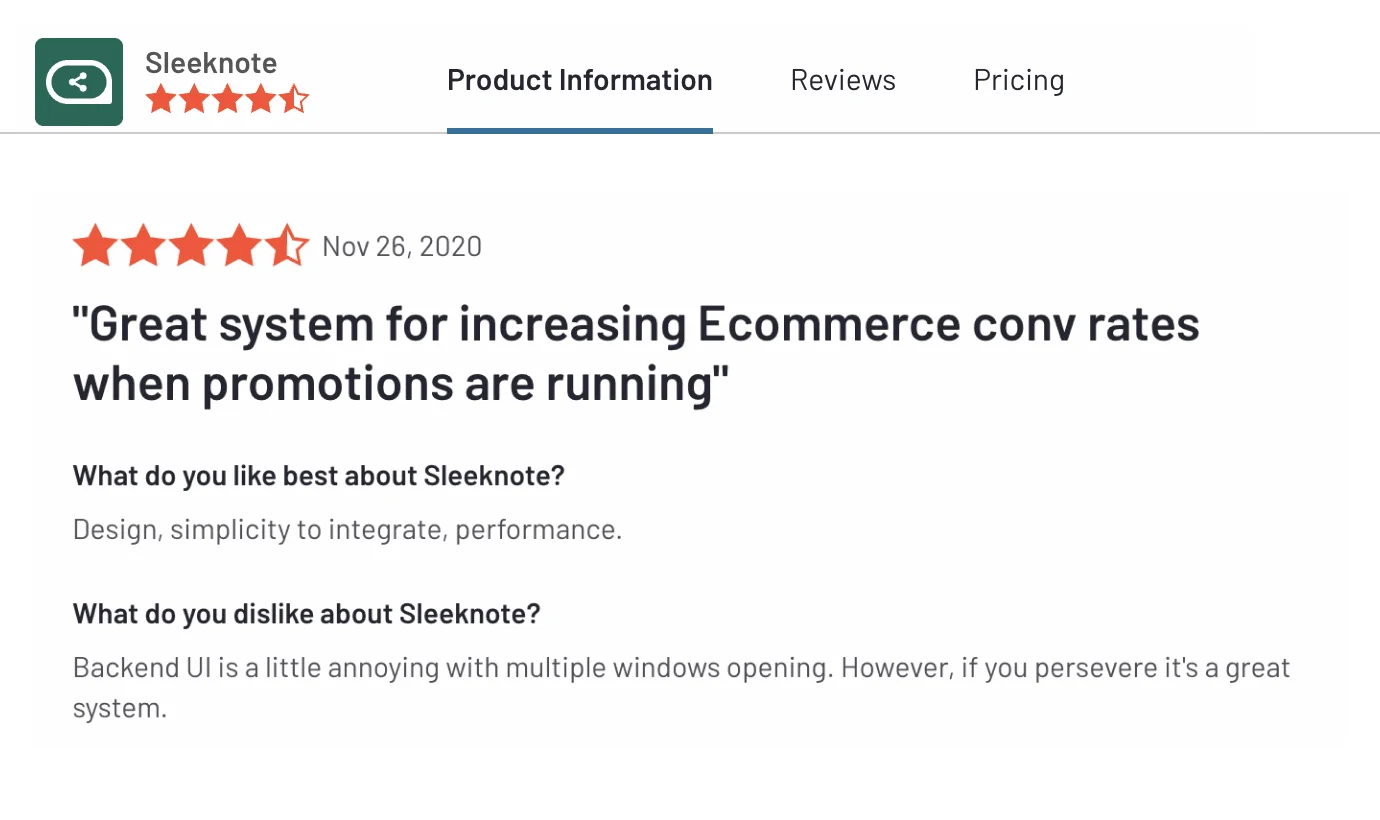Click the Nov 26, 2020 review date
This screenshot has height=820, width=1380.
pyautogui.click(x=402, y=246)
